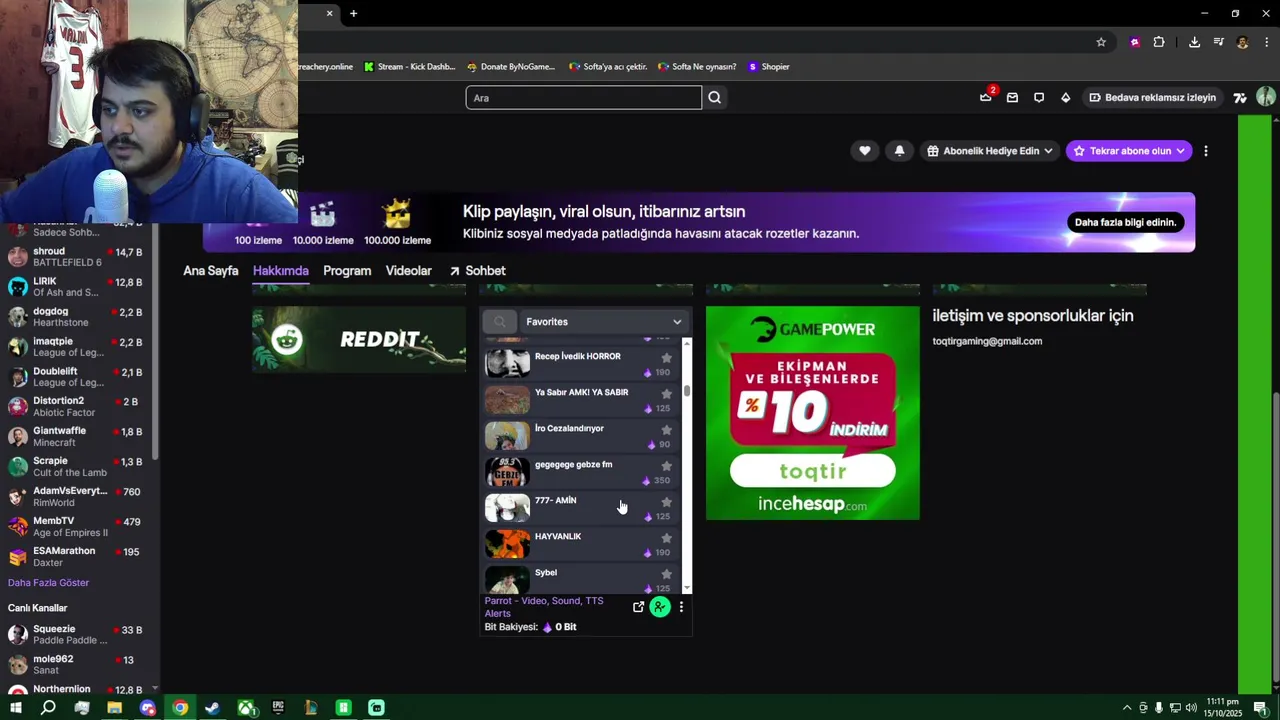The width and height of the screenshot is (1280, 720).
Task: Click the Bits diamond icon in top bar
Action: [1066, 98]
